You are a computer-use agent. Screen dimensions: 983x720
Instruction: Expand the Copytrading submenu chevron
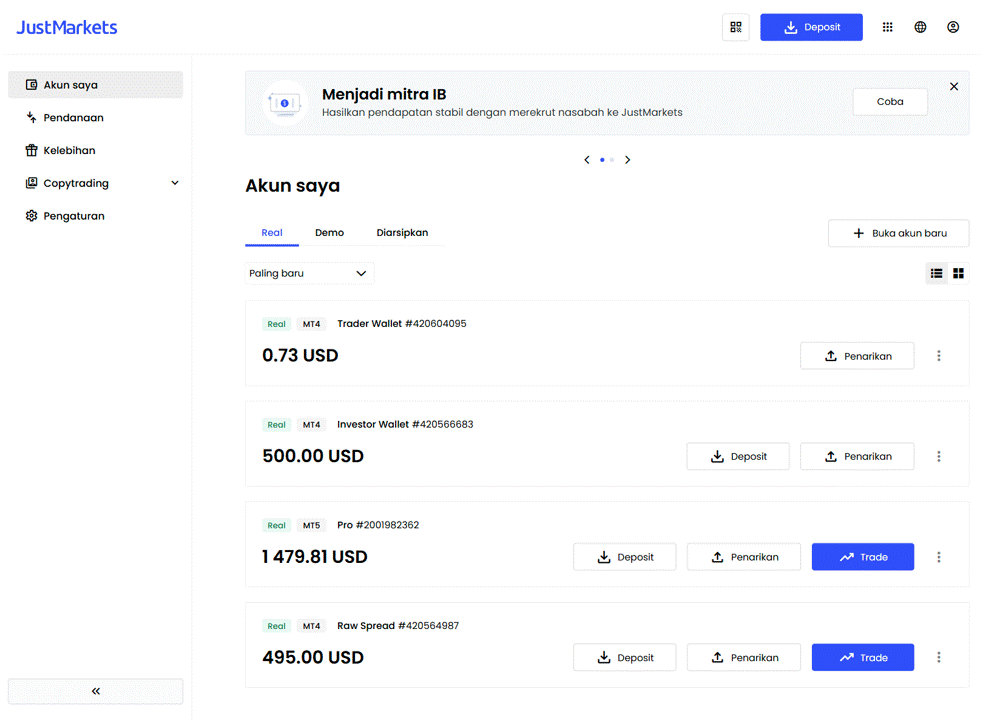pos(175,183)
